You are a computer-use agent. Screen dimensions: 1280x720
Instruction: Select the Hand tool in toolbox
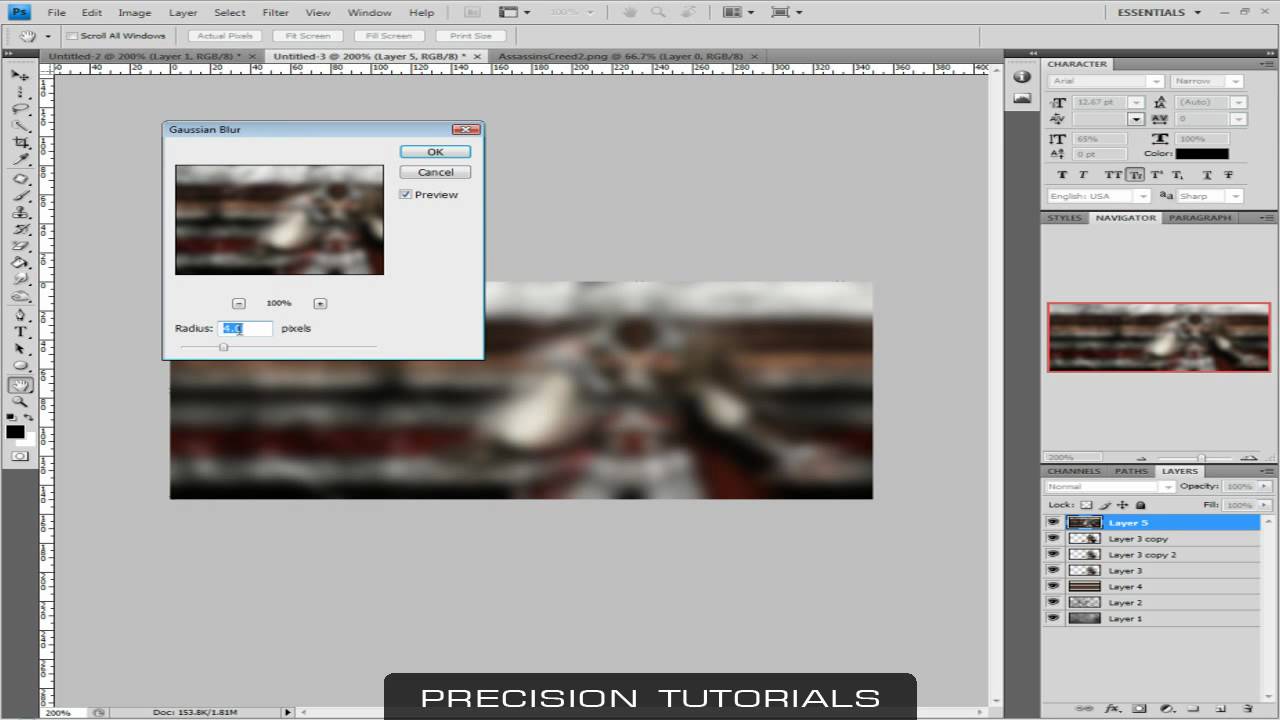tap(19, 385)
